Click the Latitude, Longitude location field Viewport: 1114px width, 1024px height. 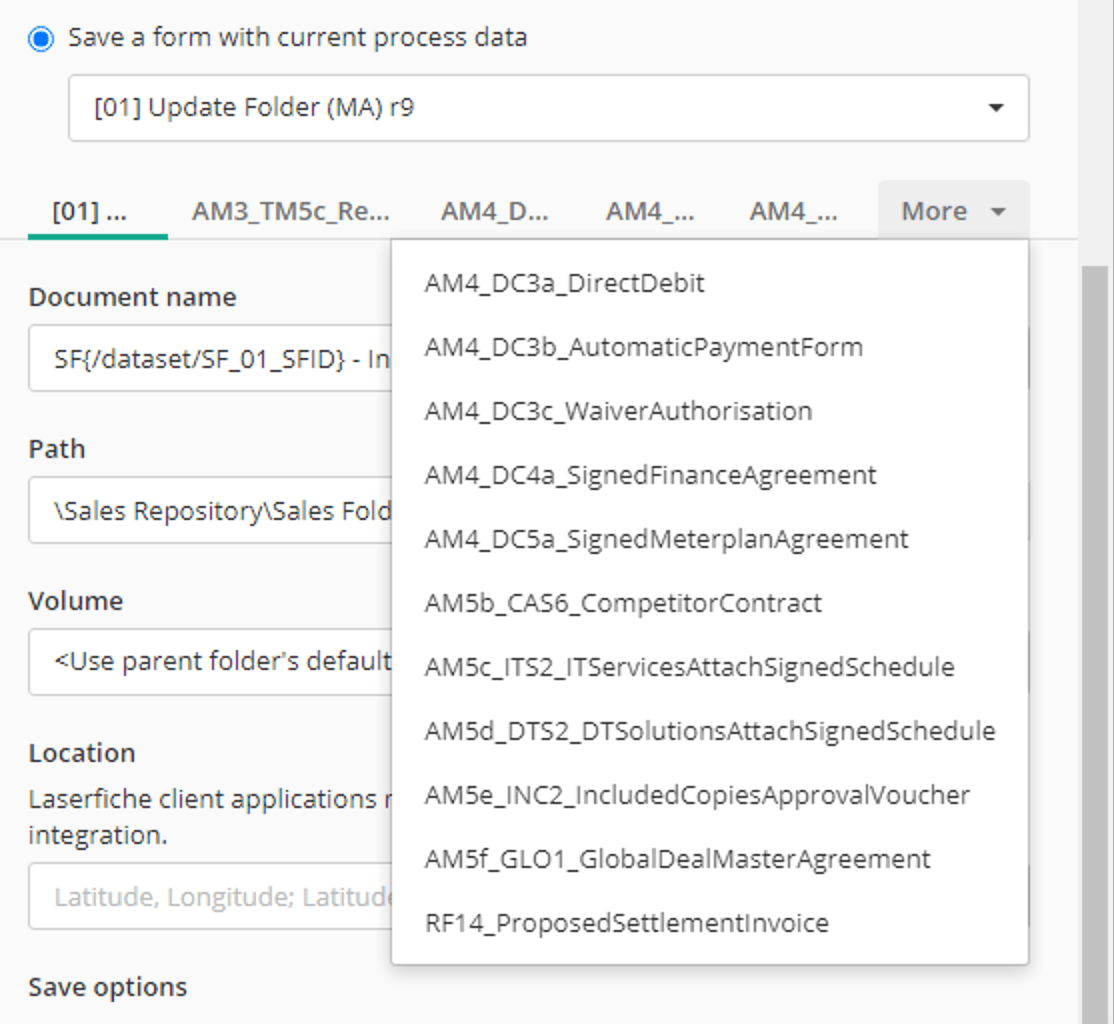200,896
